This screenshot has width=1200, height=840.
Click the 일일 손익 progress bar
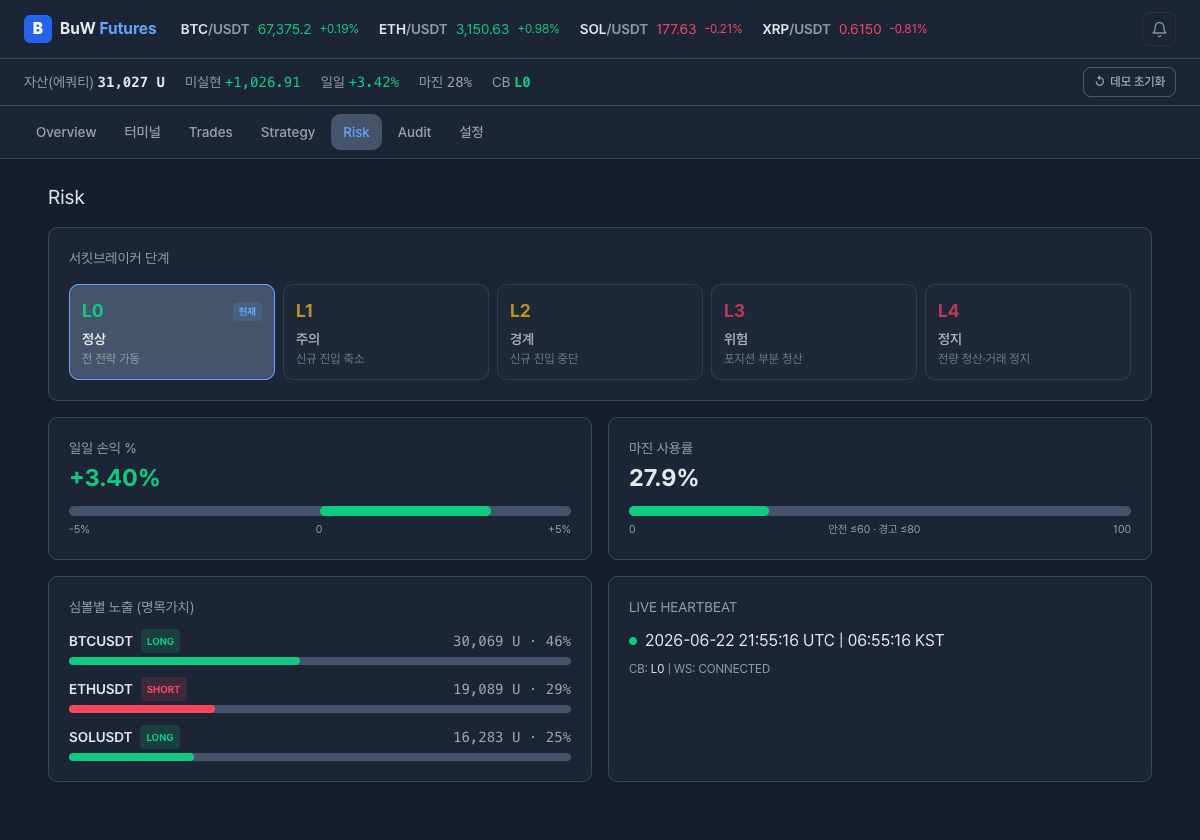(320, 511)
